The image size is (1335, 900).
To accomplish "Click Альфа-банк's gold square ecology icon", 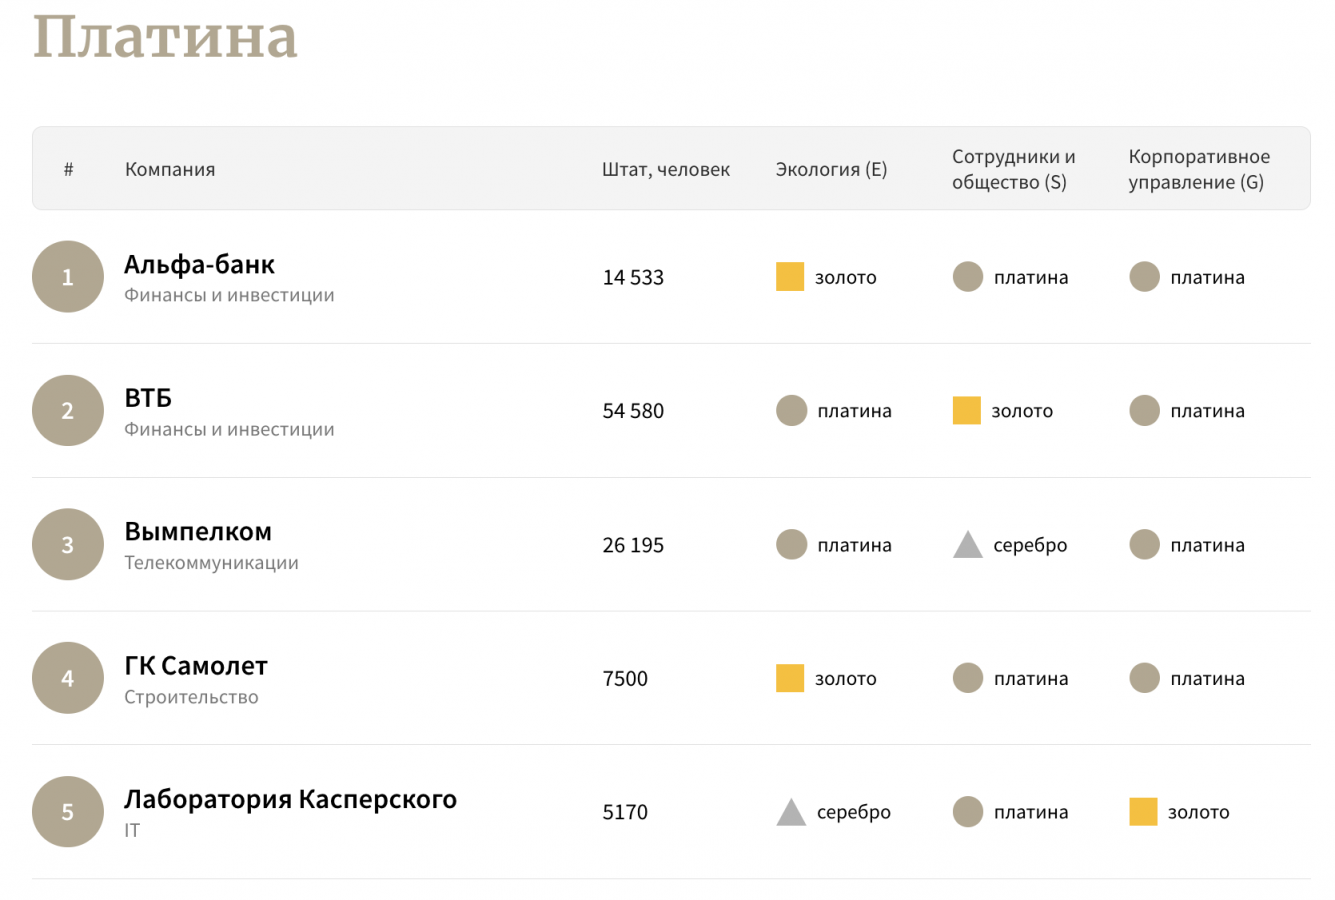I will [790, 277].
